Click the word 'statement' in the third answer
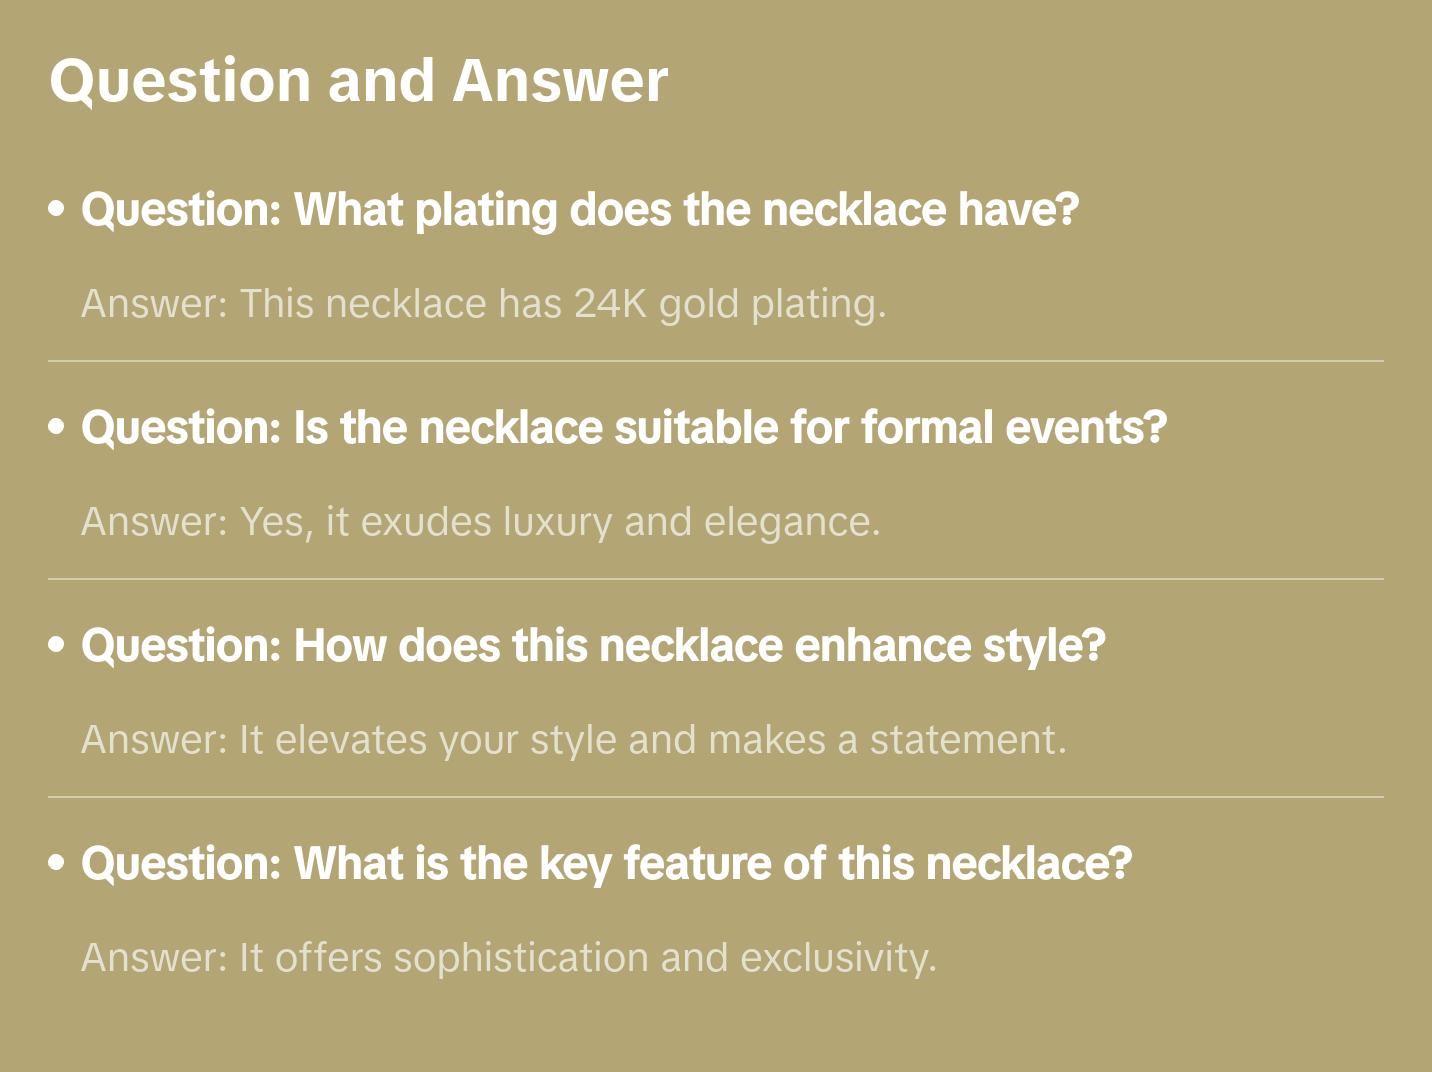The width and height of the screenshot is (1432, 1072). pyautogui.click(x=962, y=740)
